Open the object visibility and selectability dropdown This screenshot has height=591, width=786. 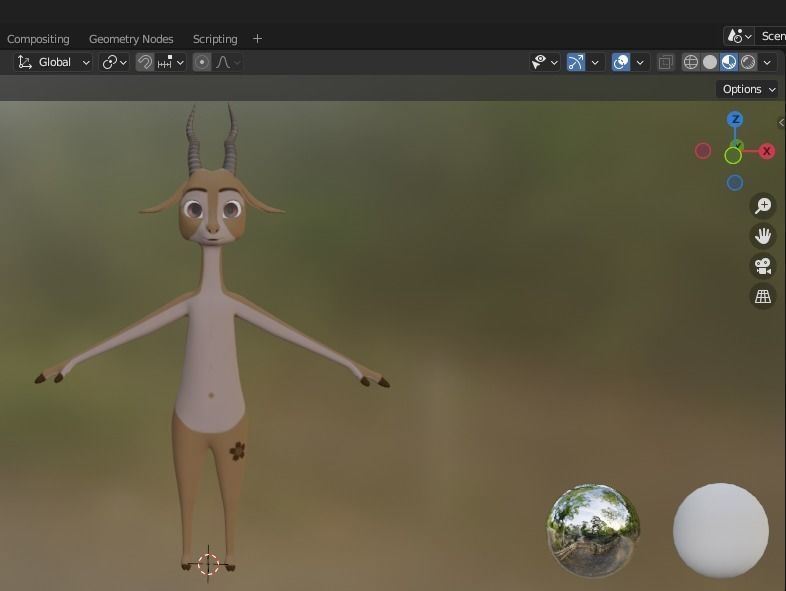pos(544,62)
